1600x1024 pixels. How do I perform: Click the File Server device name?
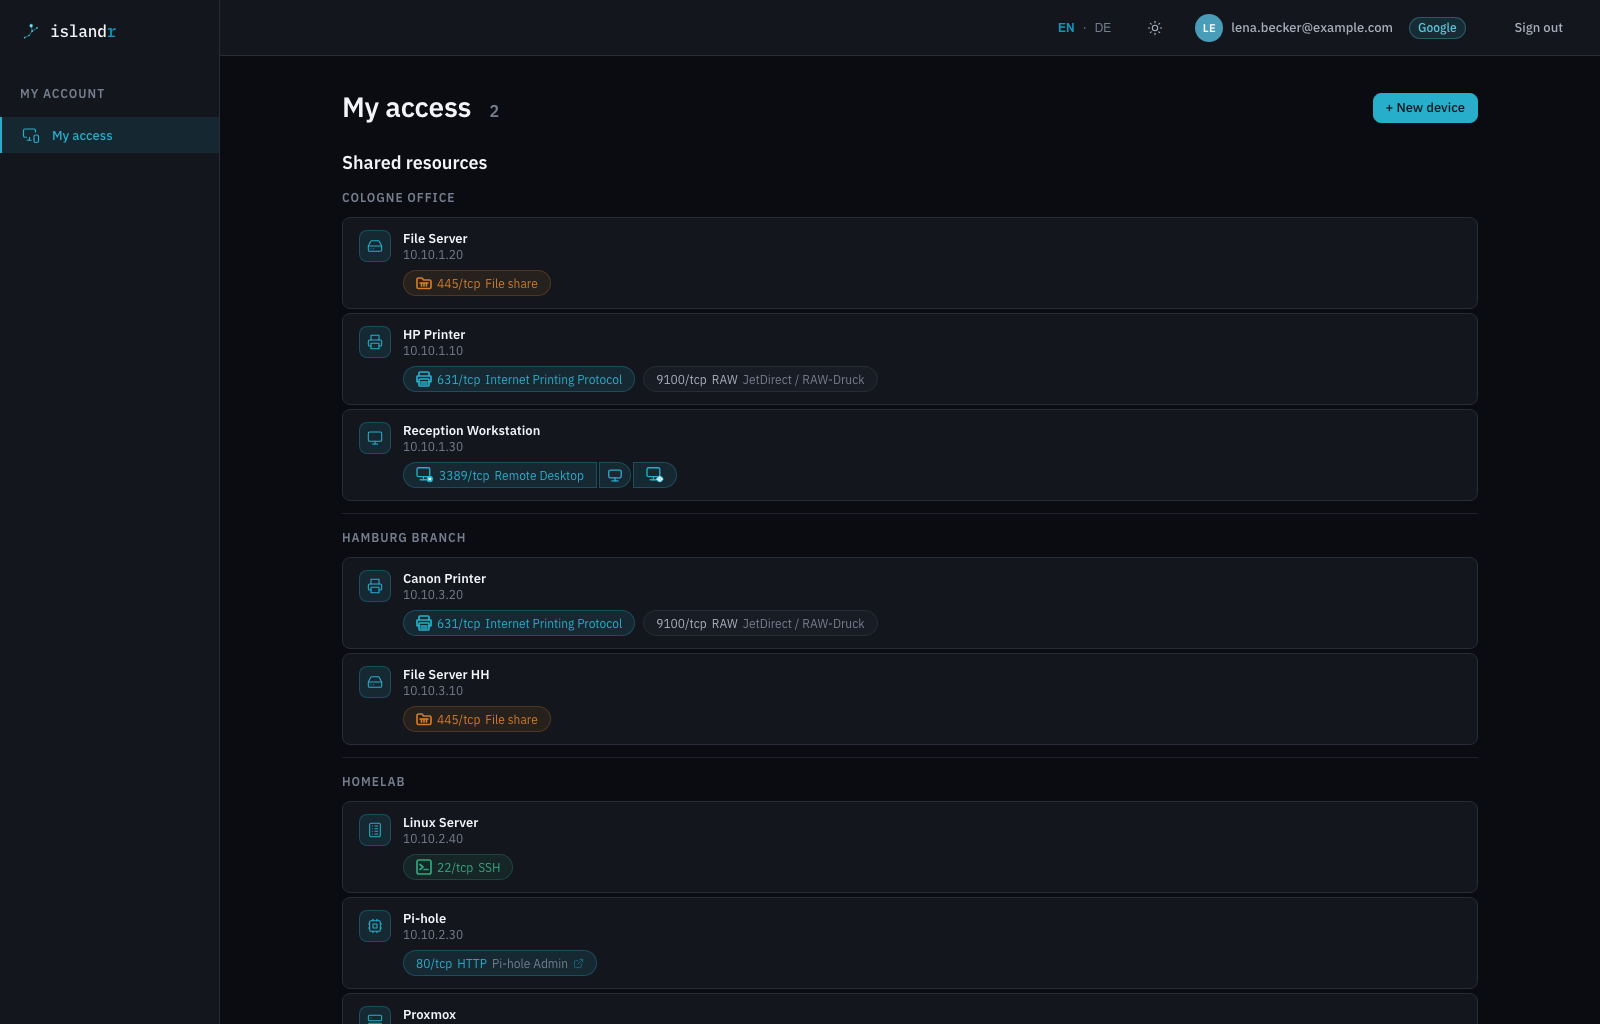click(435, 239)
